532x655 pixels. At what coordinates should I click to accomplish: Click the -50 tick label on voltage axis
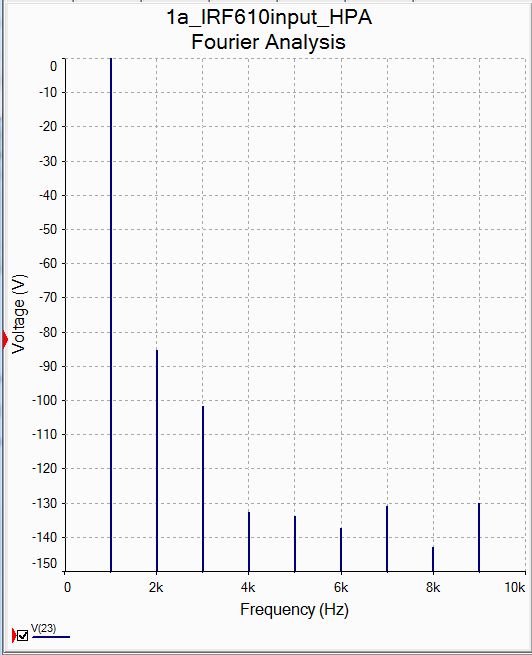click(48, 229)
